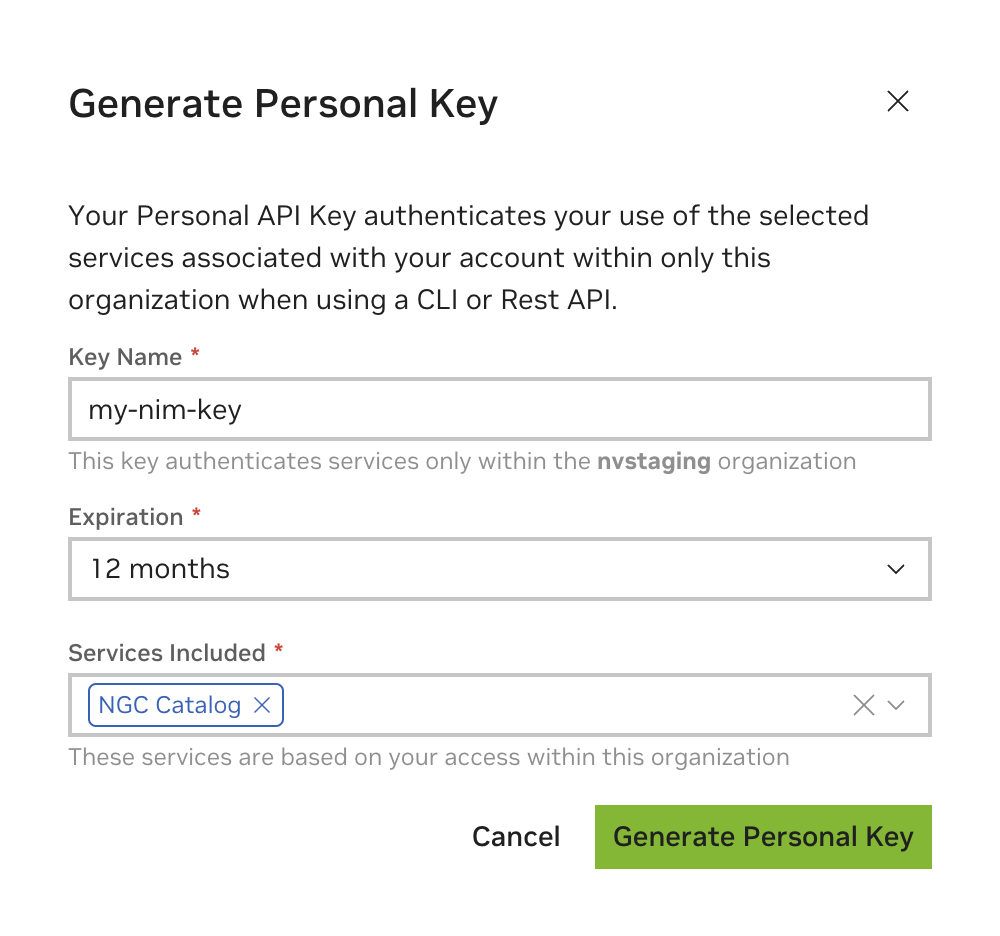
Task: Click the red asterisk beside Expiration
Action: tap(196, 515)
